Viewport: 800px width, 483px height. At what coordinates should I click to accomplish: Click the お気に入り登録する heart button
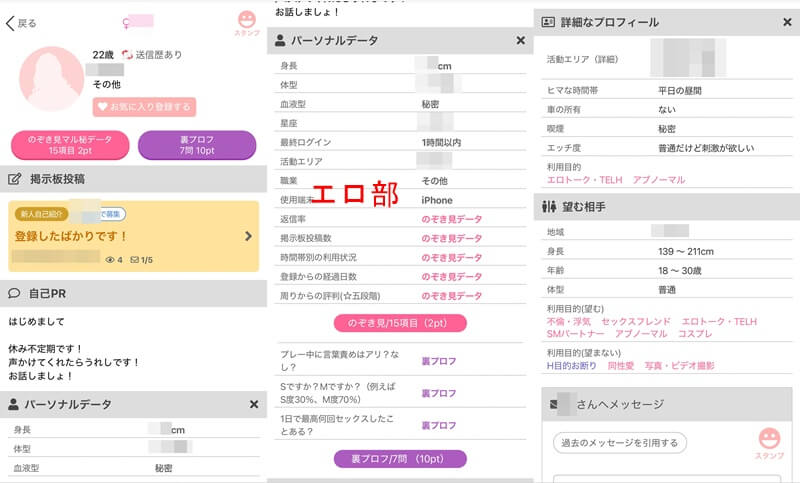tap(144, 107)
